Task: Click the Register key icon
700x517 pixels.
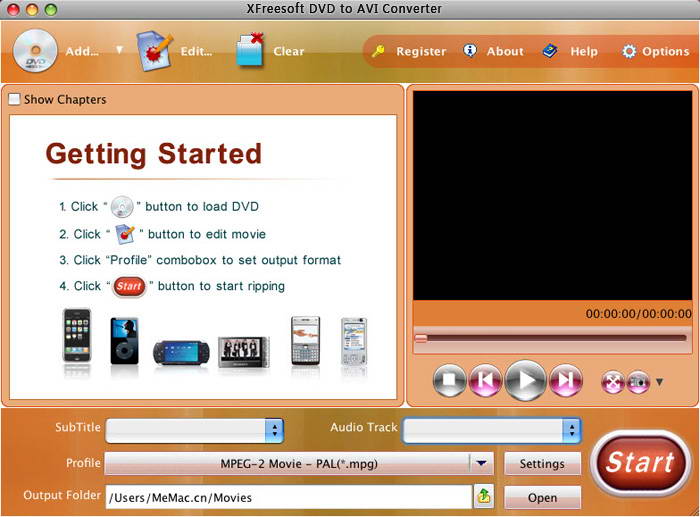Action: (378, 51)
